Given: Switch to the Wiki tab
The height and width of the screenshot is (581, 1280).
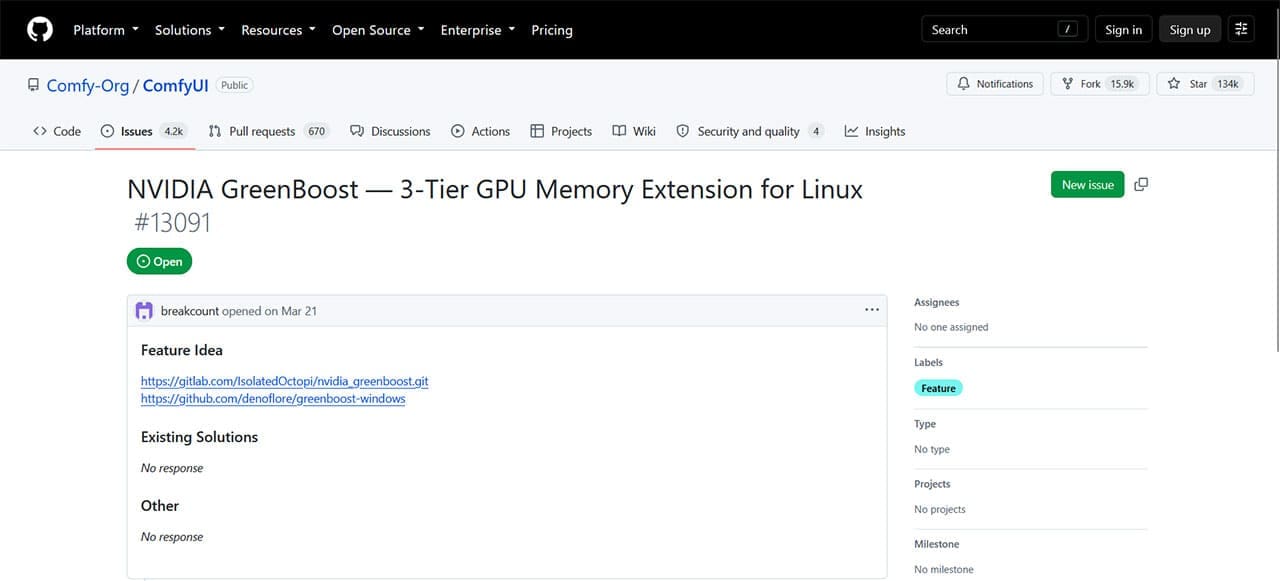Looking at the screenshot, I should pos(634,131).
